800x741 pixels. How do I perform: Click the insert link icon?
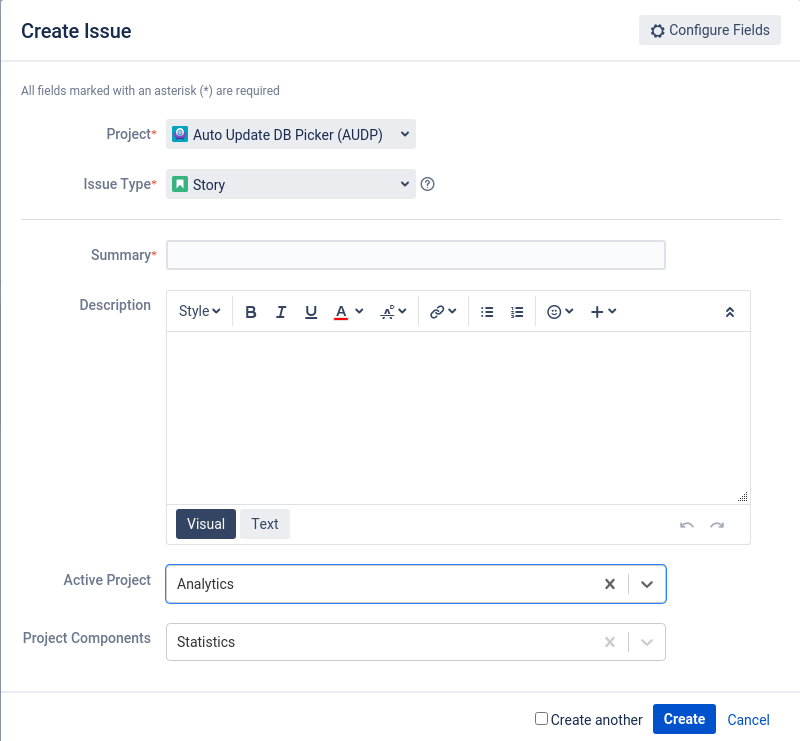(x=437, y=312)
